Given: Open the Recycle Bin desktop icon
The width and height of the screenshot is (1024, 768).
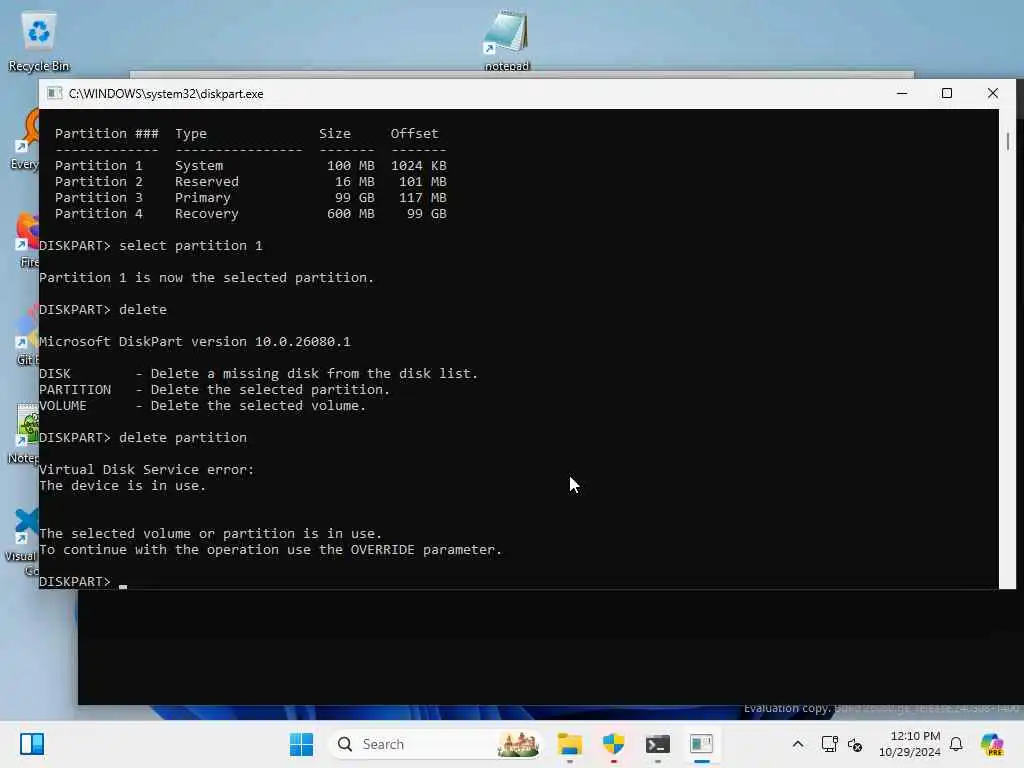Looking at the screenshot, I should [39, 42].
